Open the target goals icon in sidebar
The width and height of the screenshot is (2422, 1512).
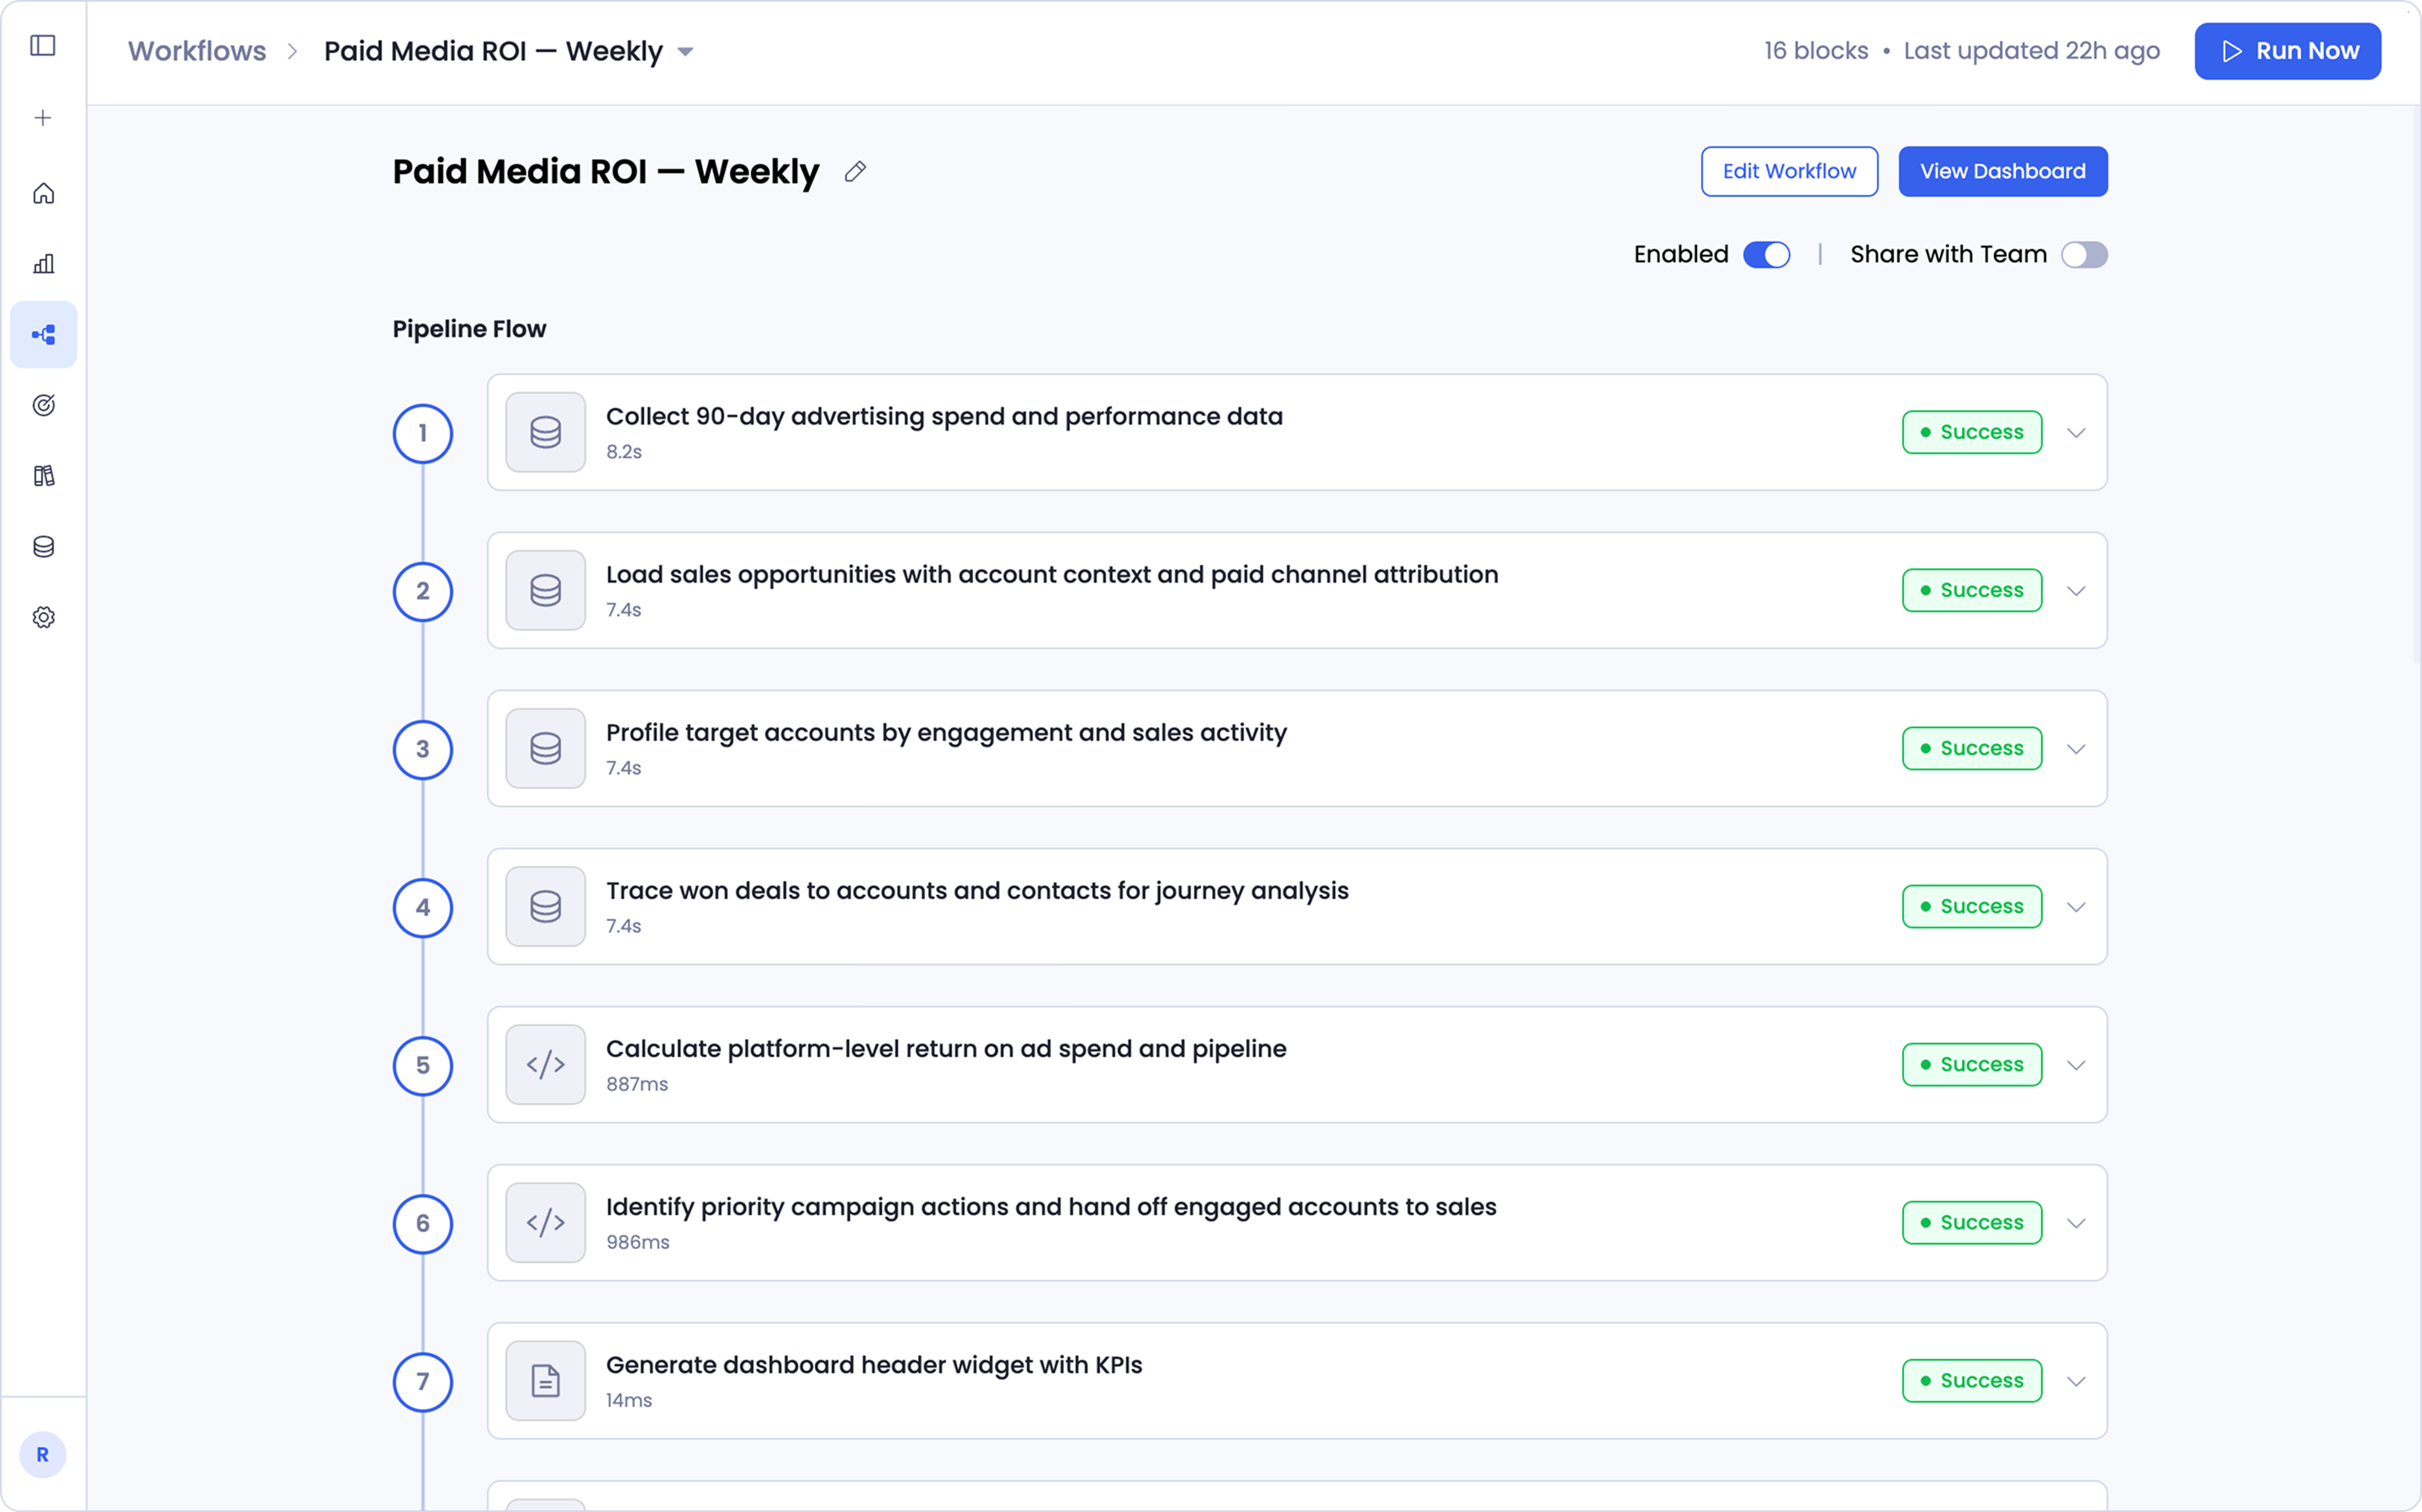coord(43,405)
